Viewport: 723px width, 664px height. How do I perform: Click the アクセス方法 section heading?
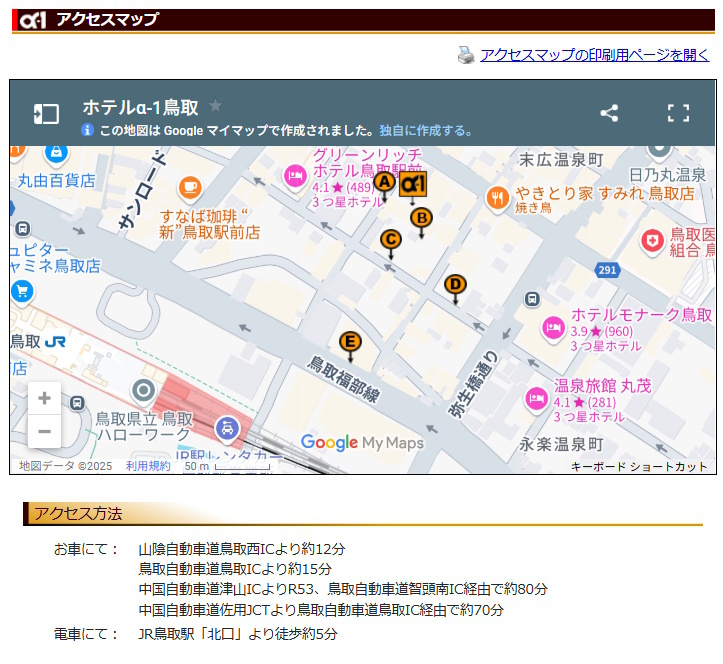pyautogui.click(x=78, y=514)
